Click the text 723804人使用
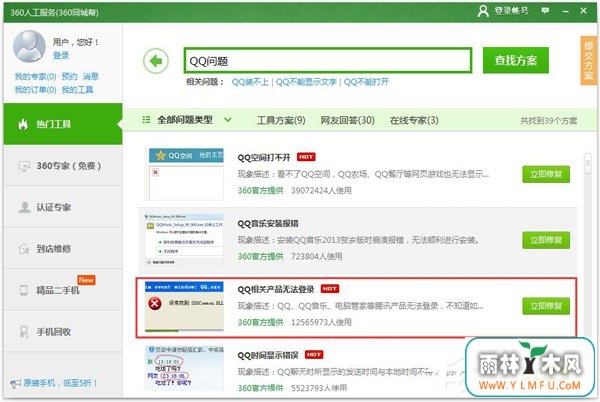Viewport: 600px width, 402px height. (x=317, y=256)
